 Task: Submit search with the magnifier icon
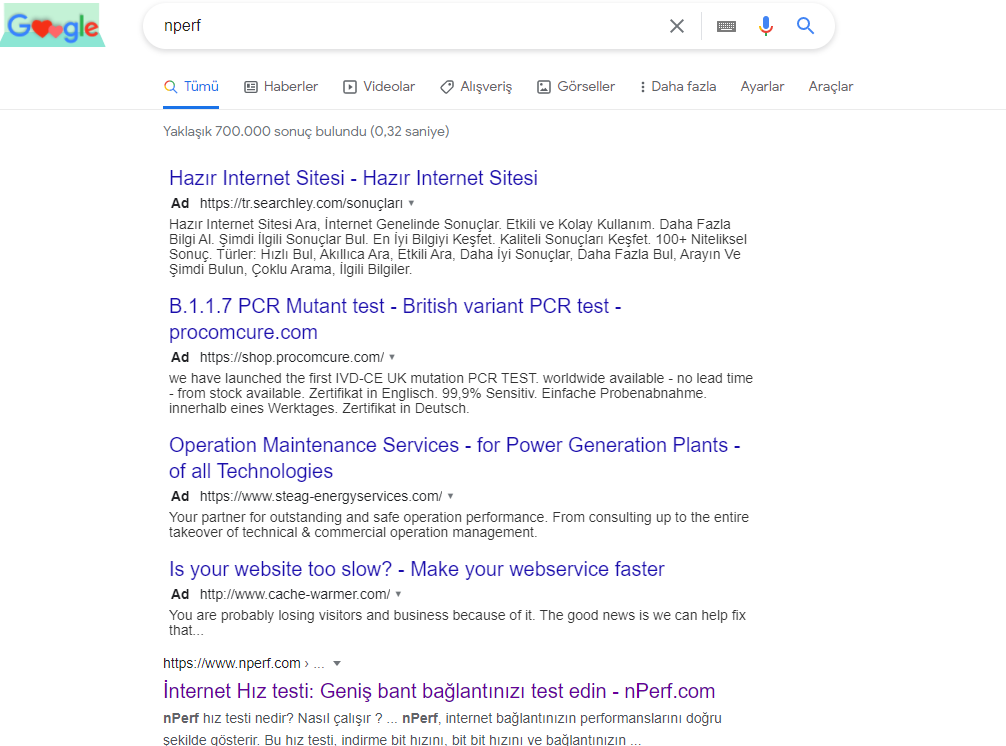[x=805, y=26]
